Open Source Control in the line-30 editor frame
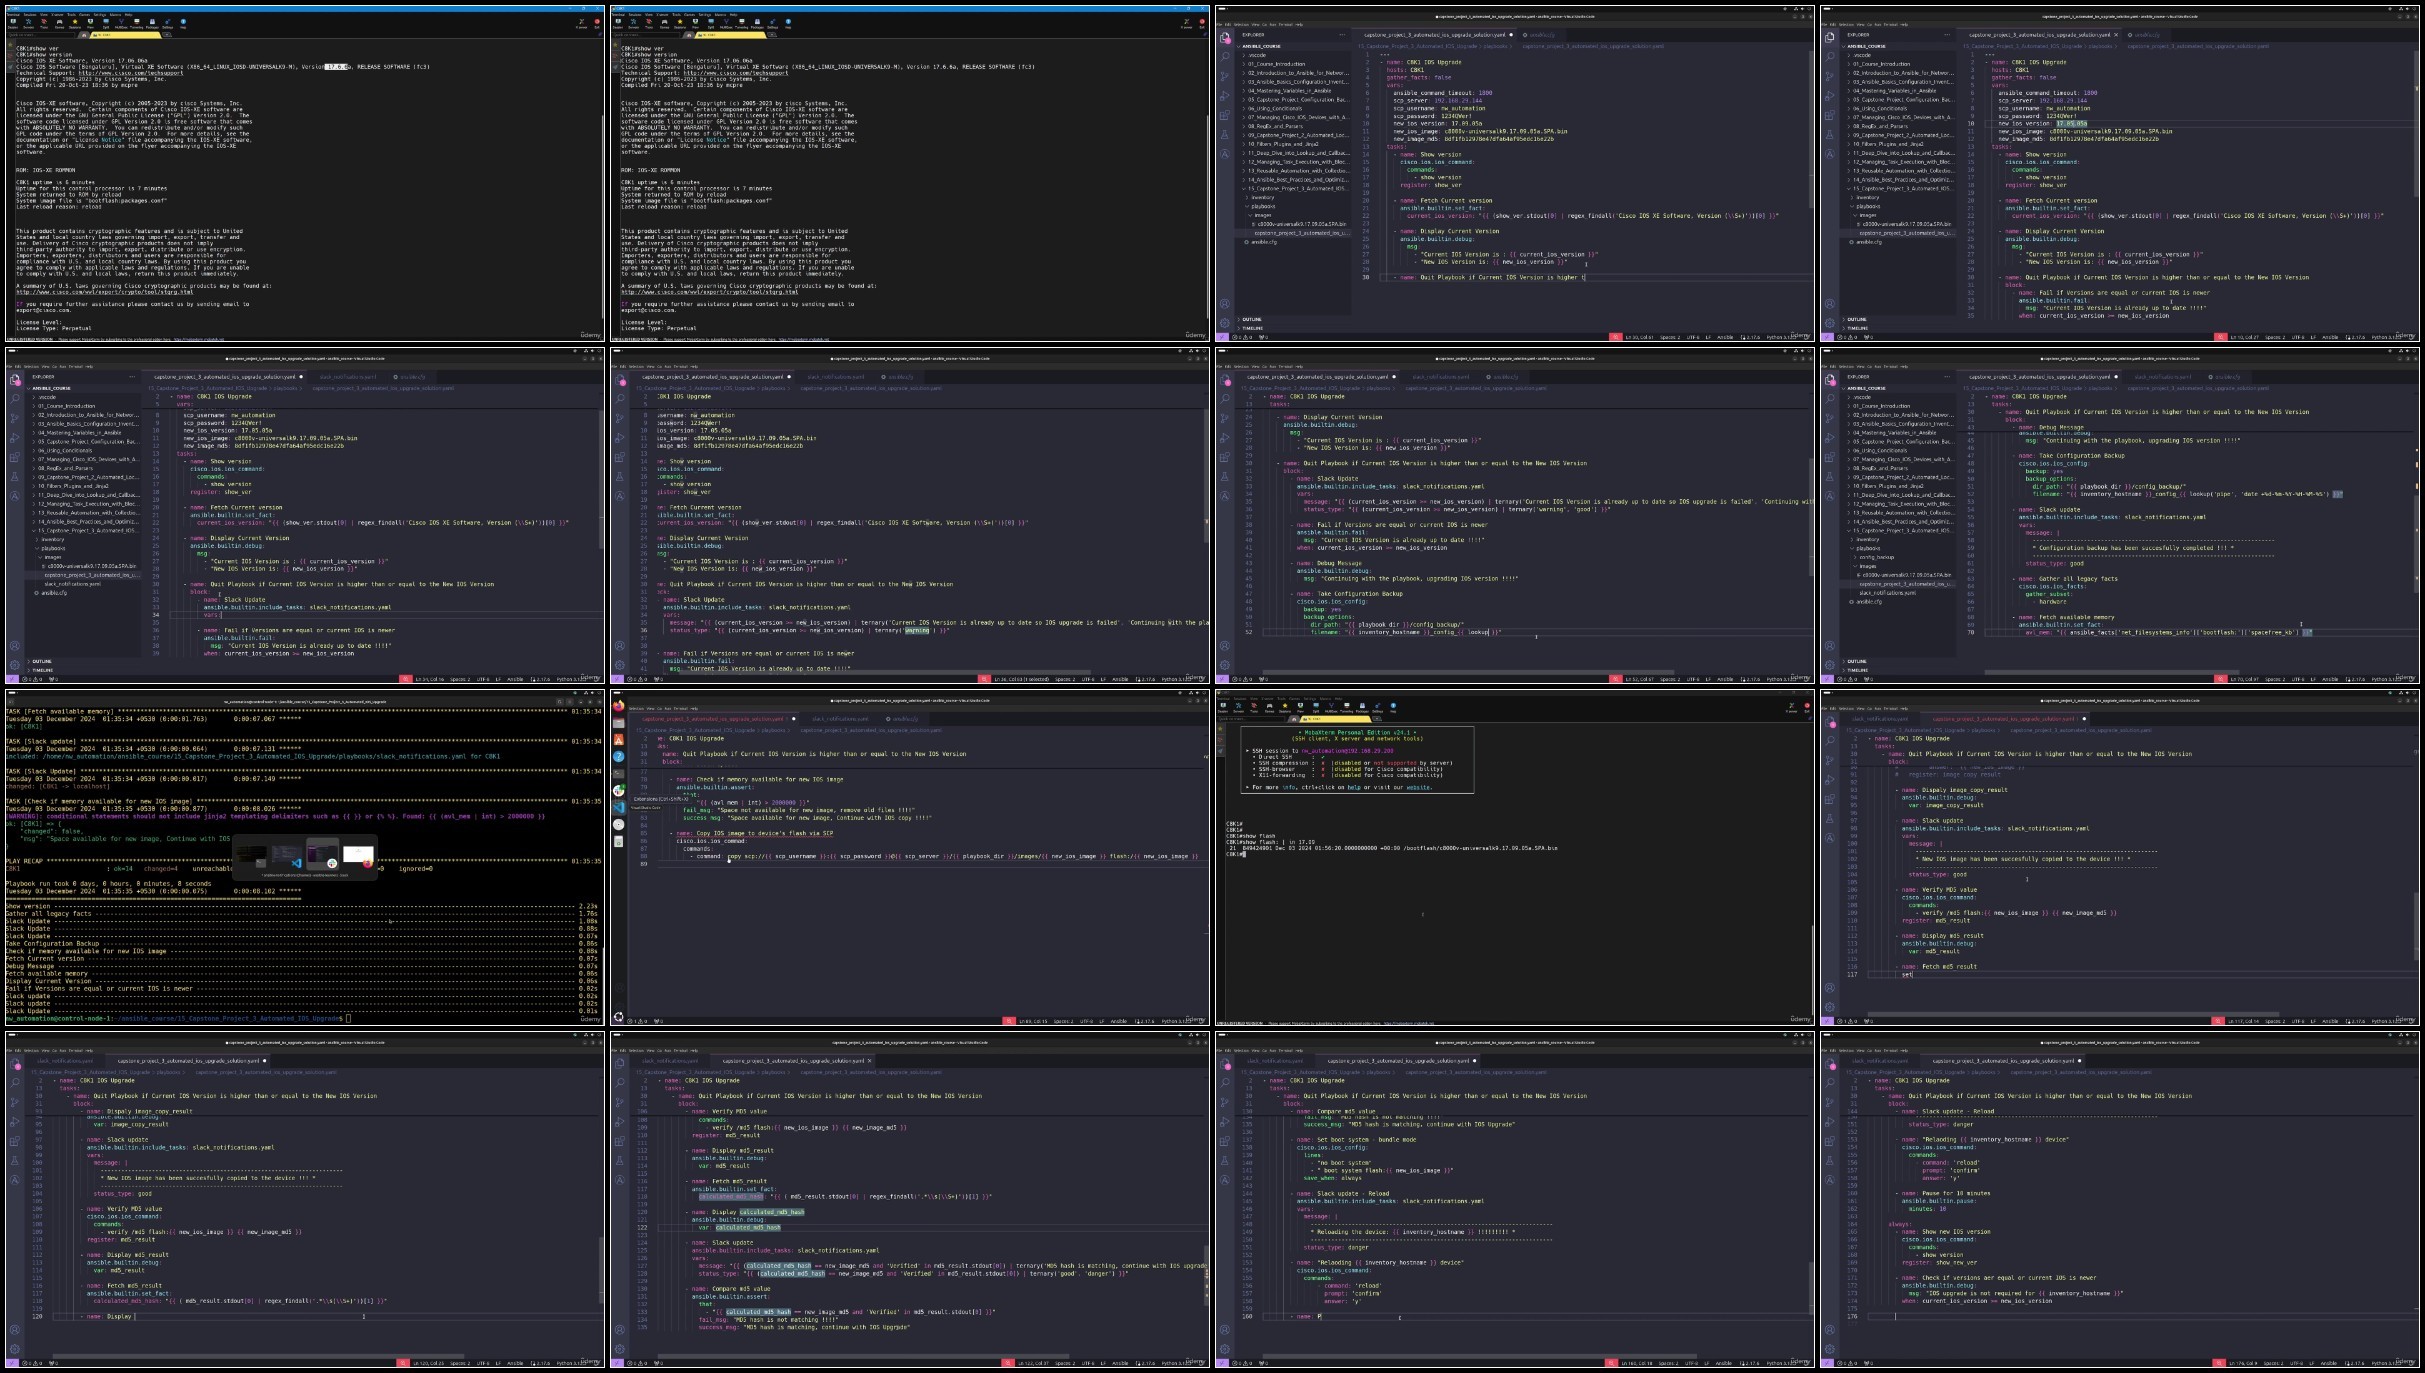2425x1373 pixels. pos(1225,76)
